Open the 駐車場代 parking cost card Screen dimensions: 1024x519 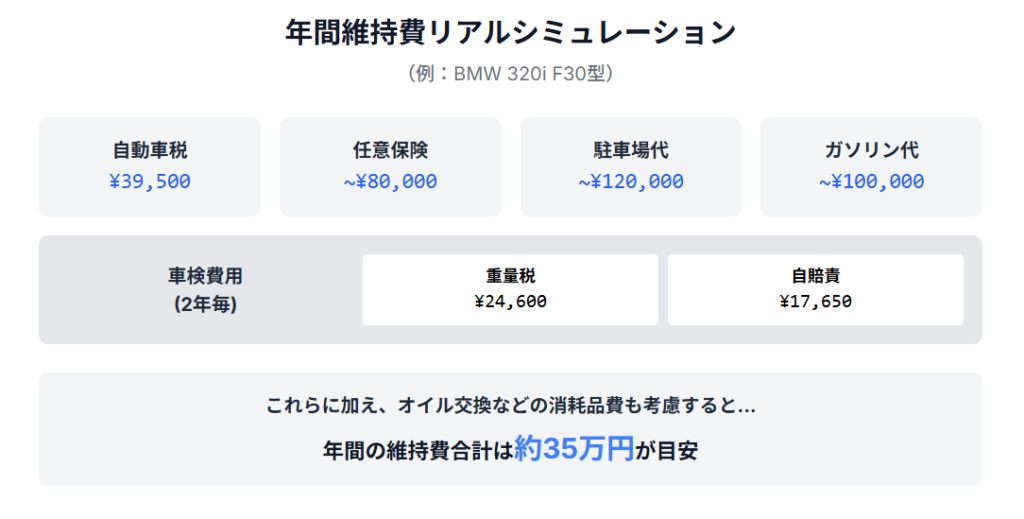click(x=631, y=166)
